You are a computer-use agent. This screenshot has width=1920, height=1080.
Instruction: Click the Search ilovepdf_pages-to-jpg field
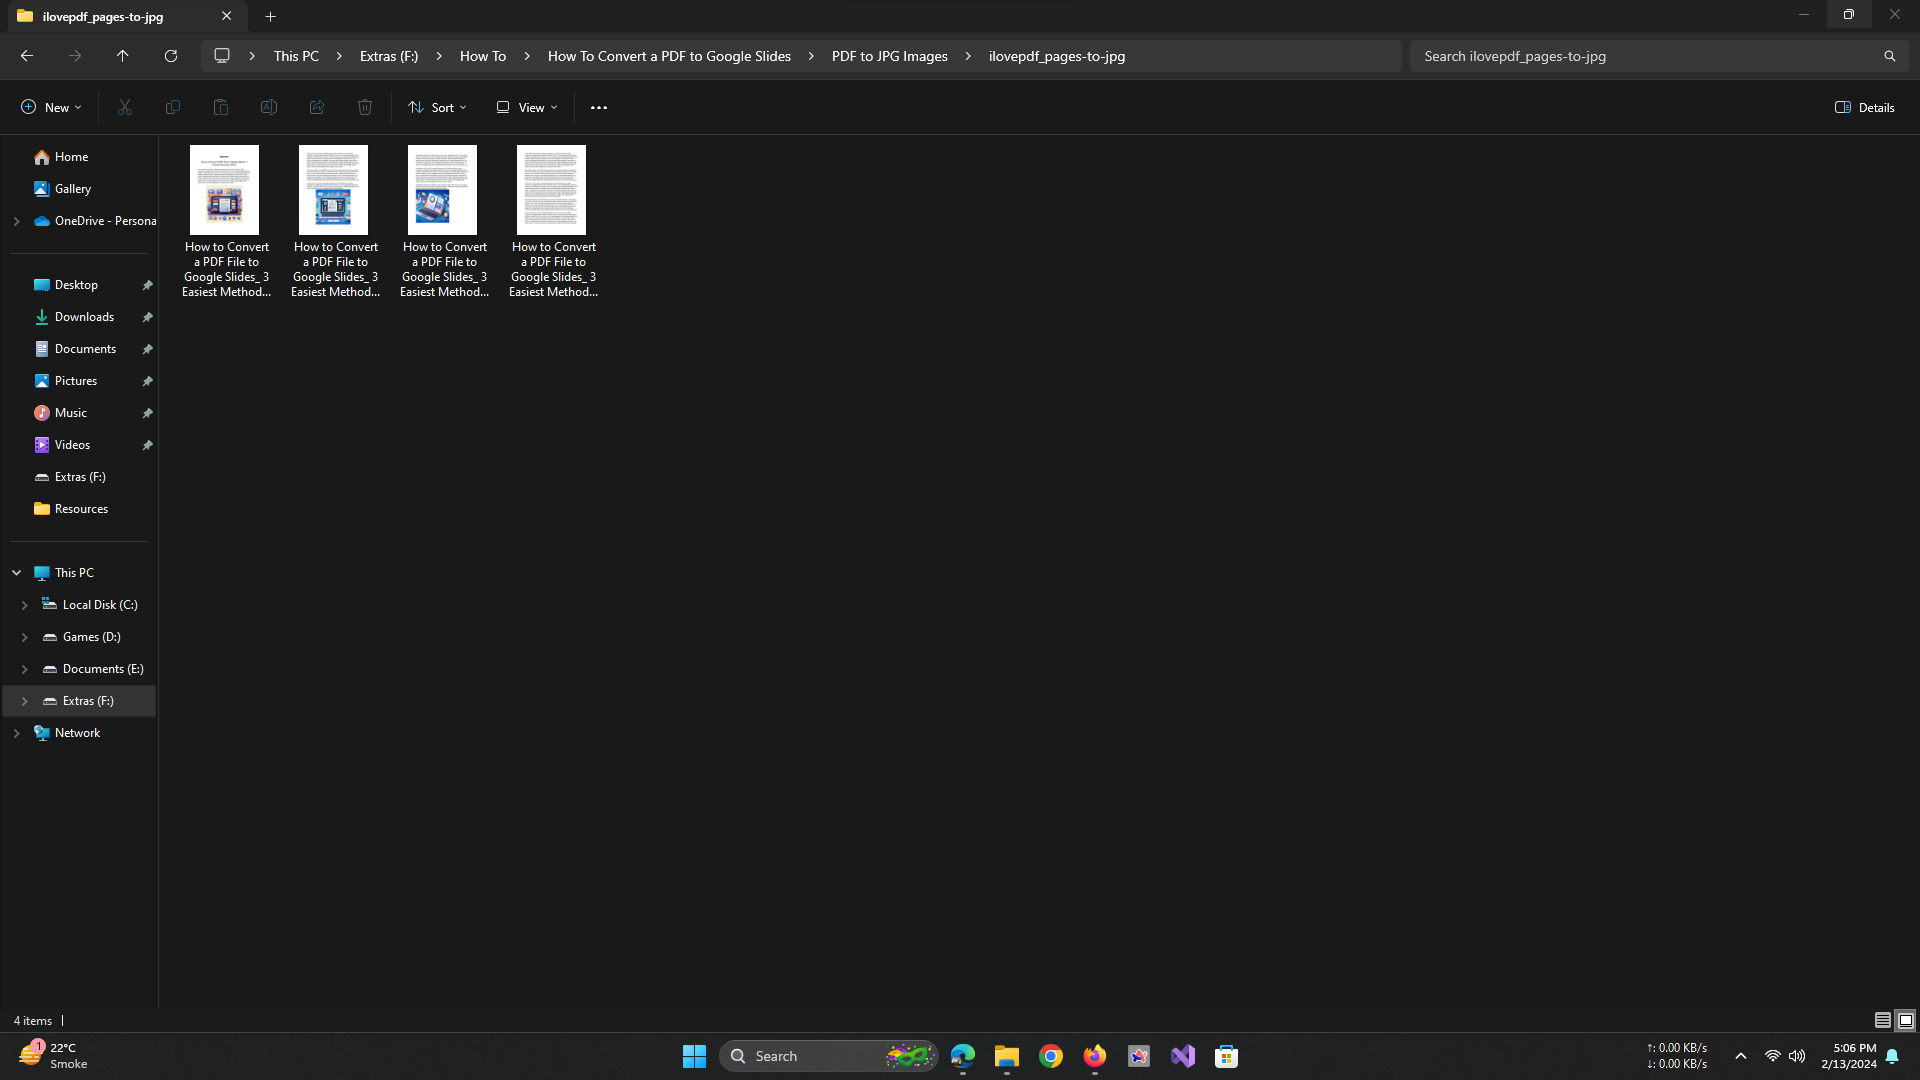coord(1650,56)
